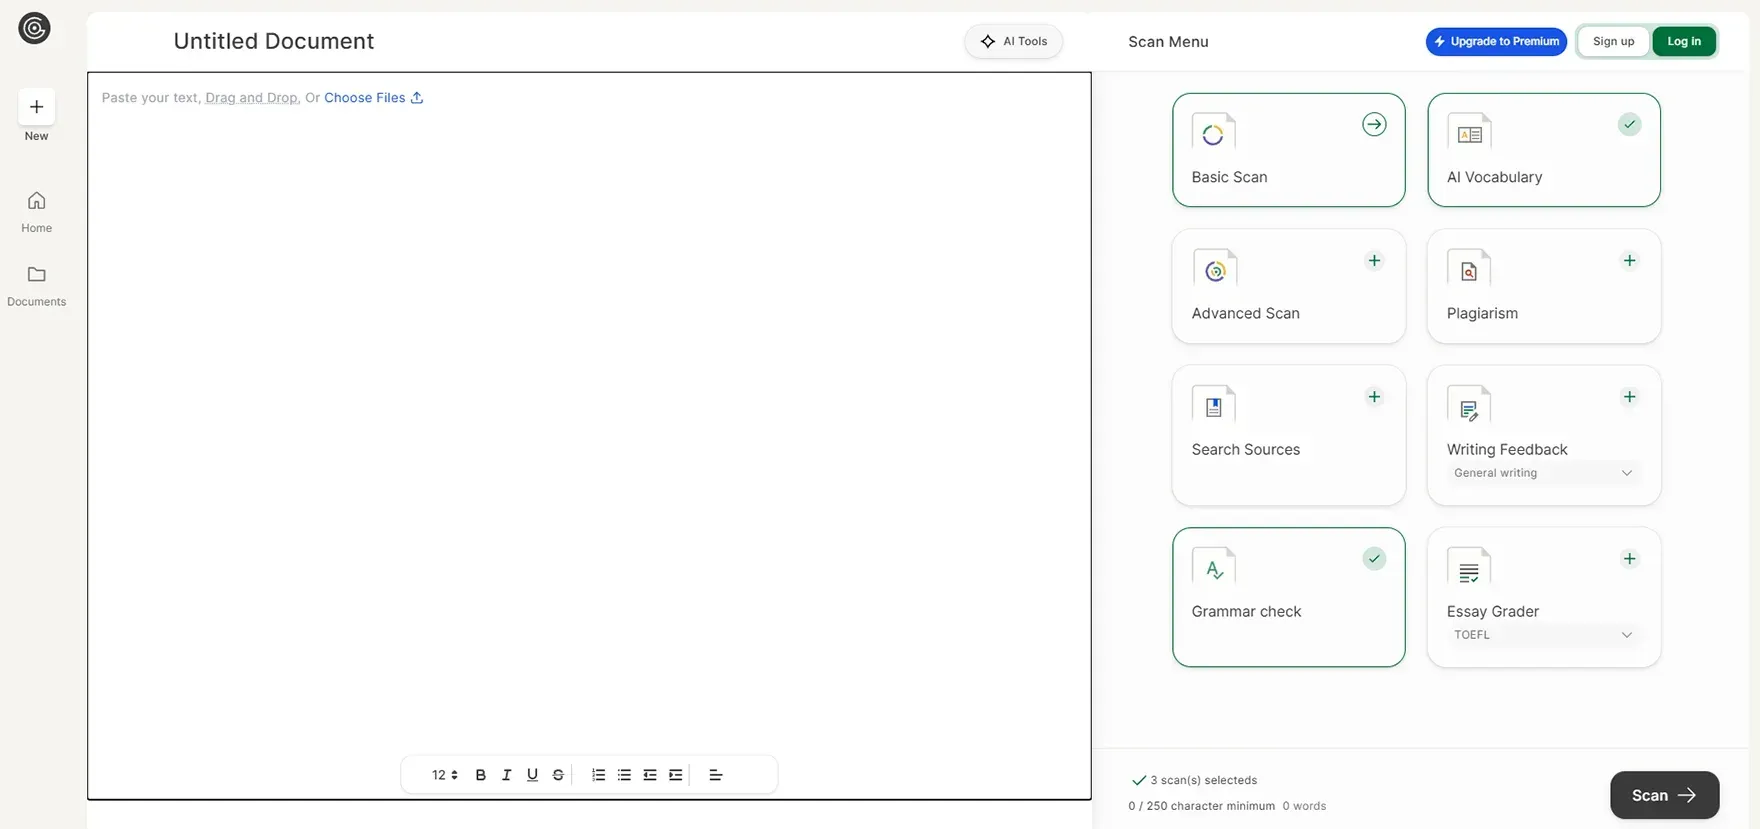The width and height of the screenshot is (1760, 829).
Task: Expand the General writing dropdown
Action: [x=1543, y=473]
